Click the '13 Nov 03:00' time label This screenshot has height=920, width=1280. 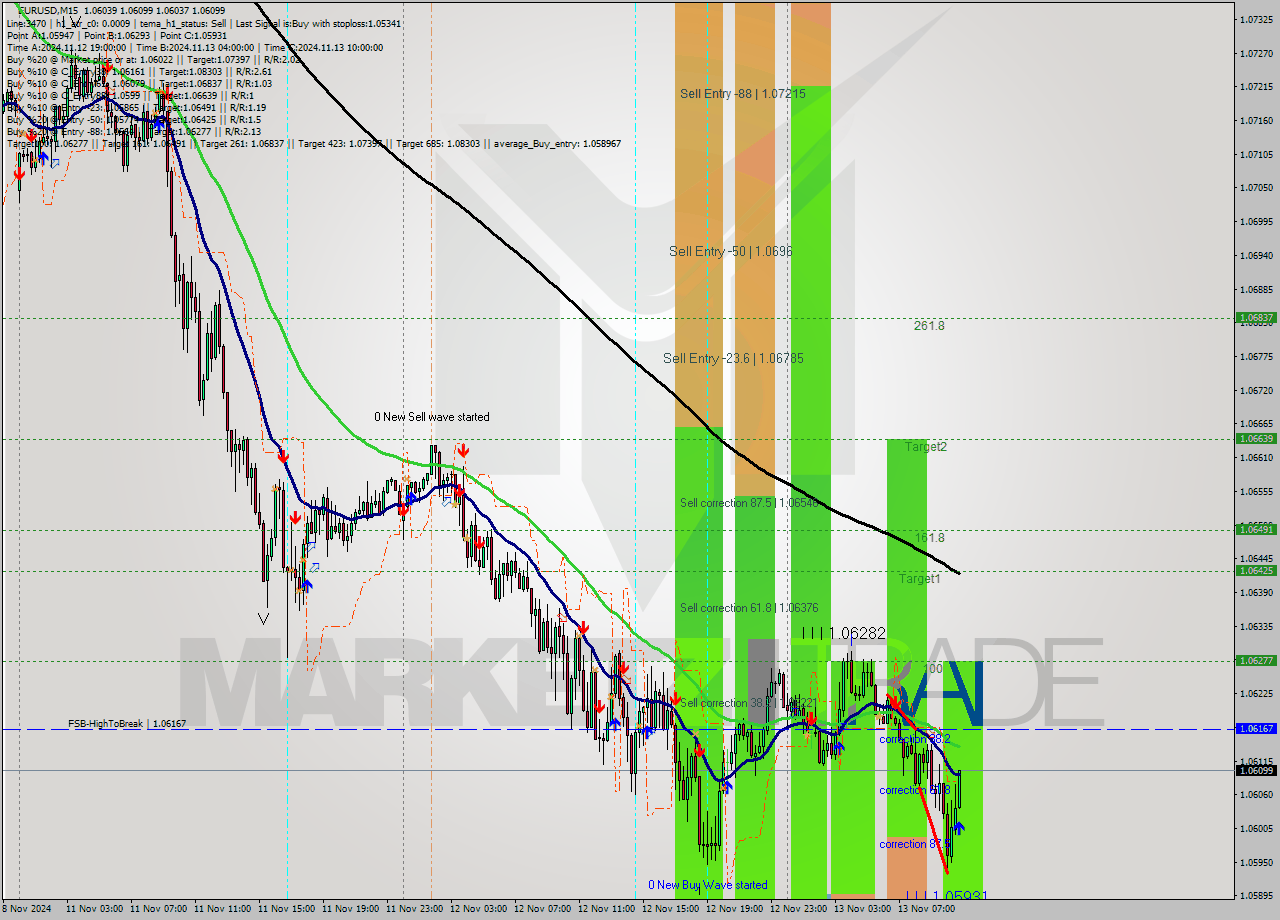pos(863,909)
